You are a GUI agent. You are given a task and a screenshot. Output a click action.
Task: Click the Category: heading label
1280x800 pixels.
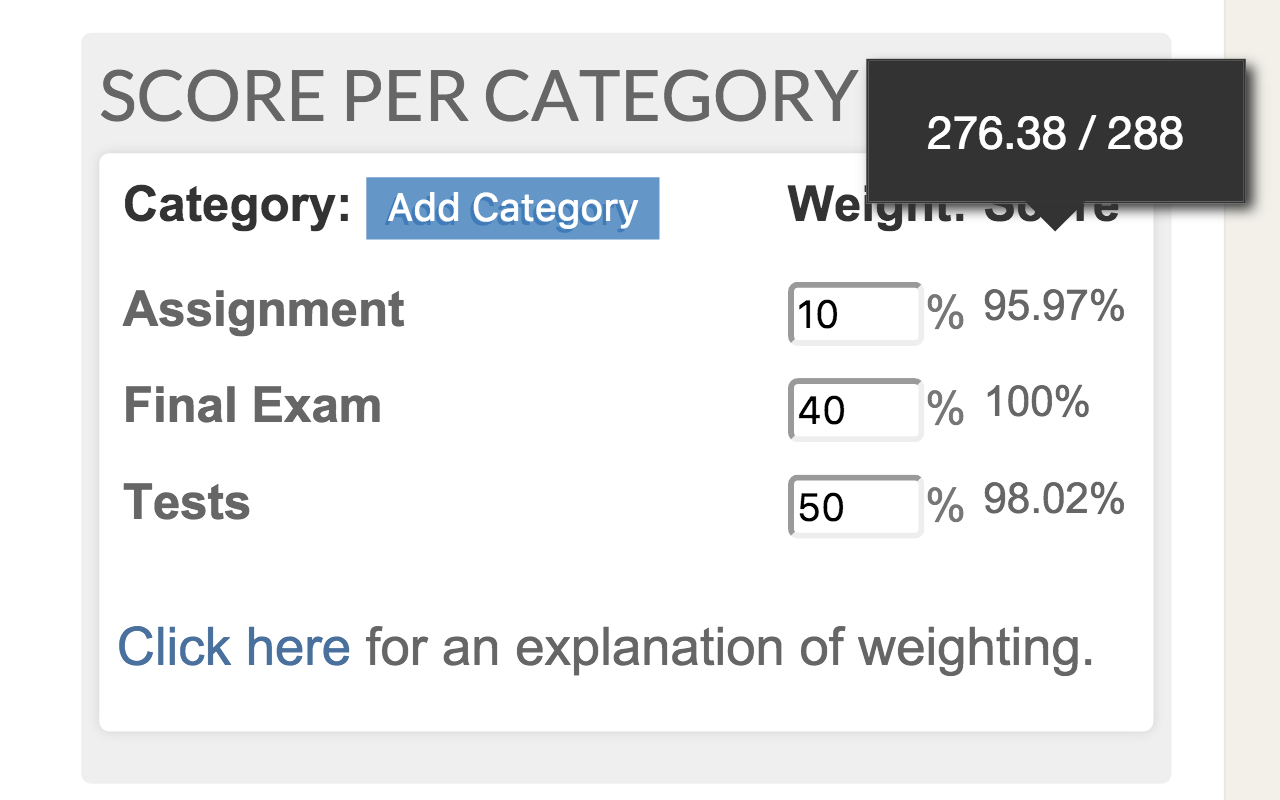point(237,205)
